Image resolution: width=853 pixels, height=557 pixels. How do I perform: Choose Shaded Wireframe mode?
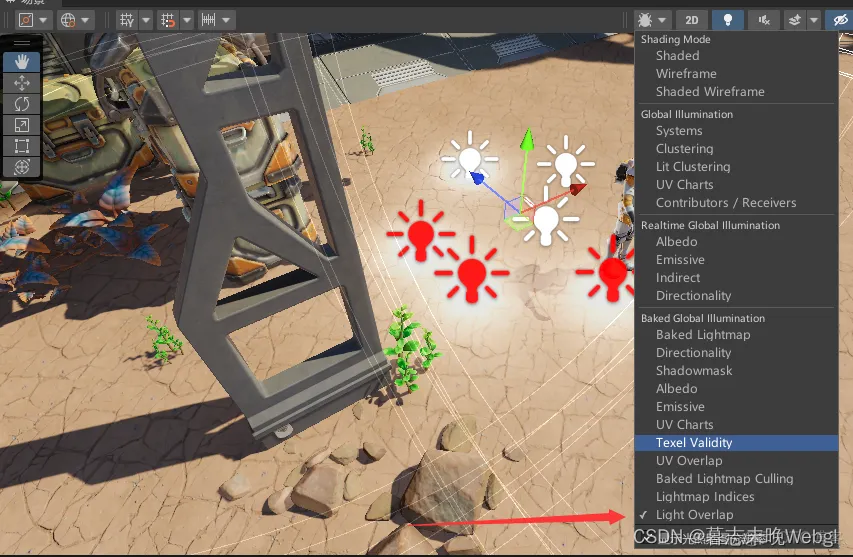tap(736, 91)
